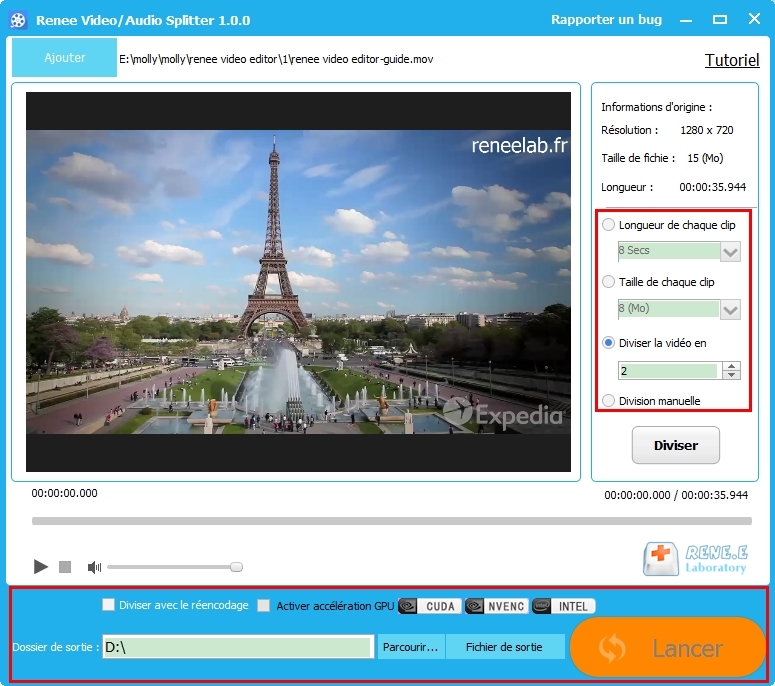
Task: Select Longueur de chaque clip option
Action: pyautogui.click(x=609, y=226)
